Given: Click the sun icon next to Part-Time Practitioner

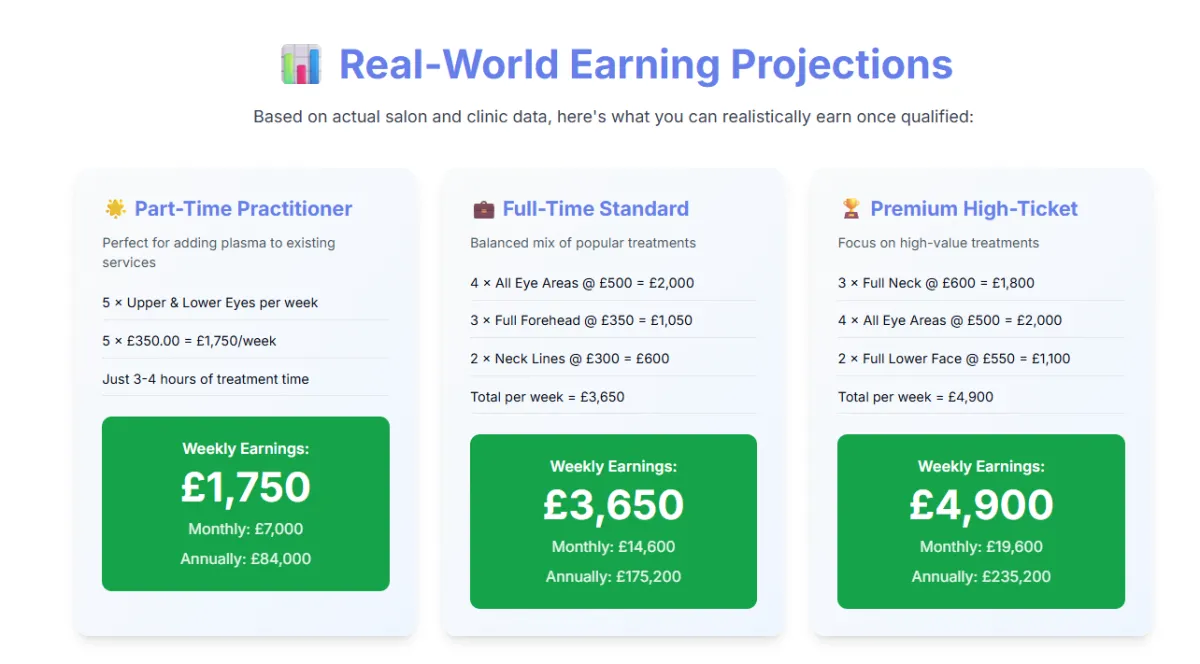Looking at the screenshot, I should [x=115, y=209].
